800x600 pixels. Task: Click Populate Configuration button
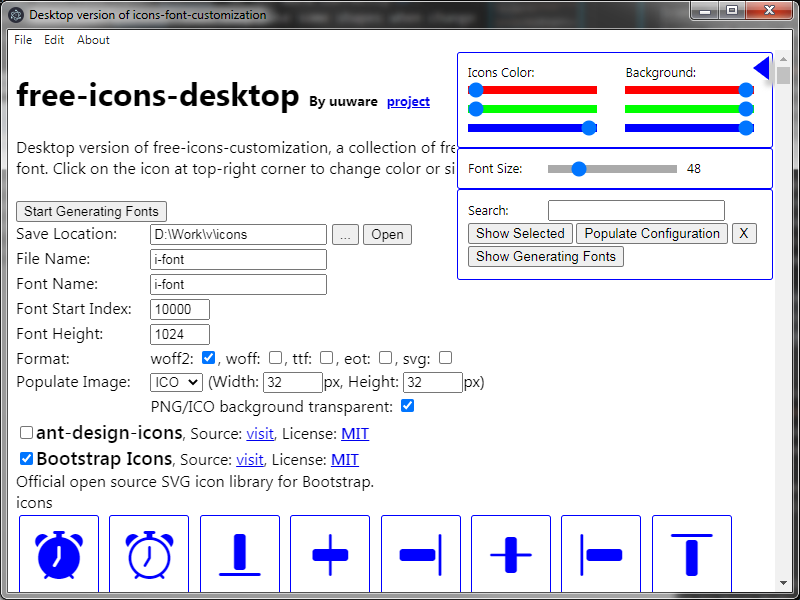652,234
